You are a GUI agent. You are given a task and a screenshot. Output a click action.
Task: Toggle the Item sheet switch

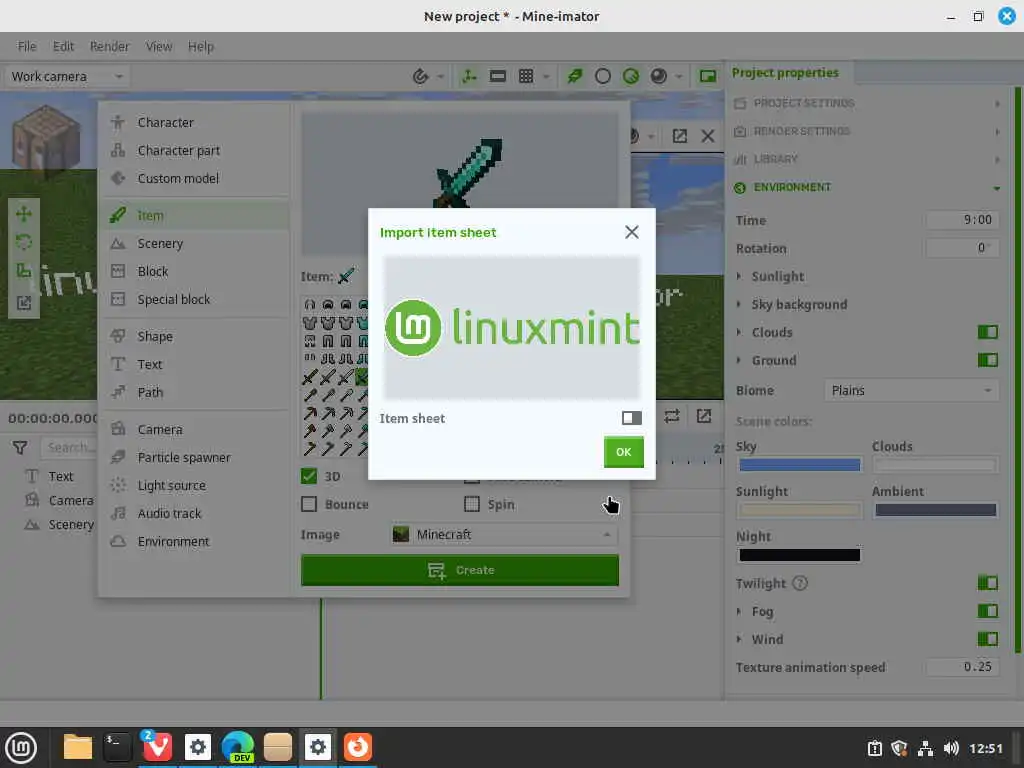point(631,418)
